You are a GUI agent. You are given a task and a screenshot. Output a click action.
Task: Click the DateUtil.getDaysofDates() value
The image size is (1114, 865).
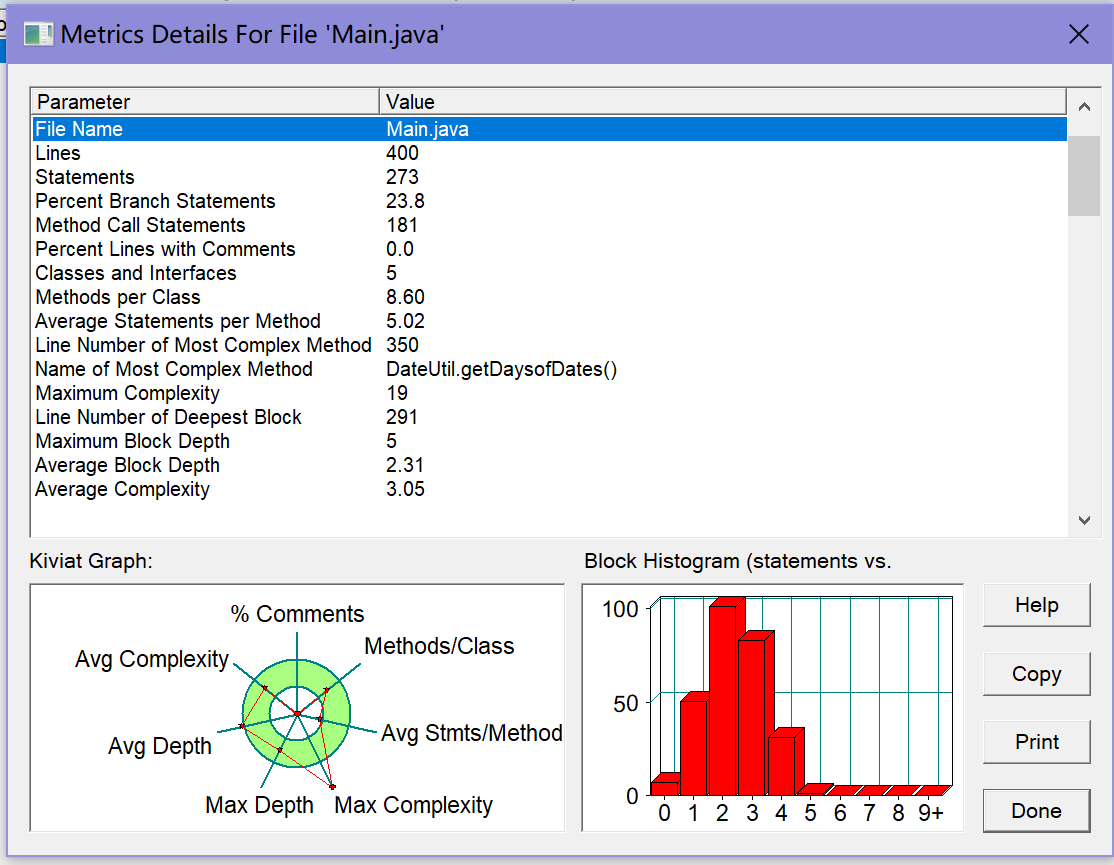pyautogui.click(x=502, y=369)
